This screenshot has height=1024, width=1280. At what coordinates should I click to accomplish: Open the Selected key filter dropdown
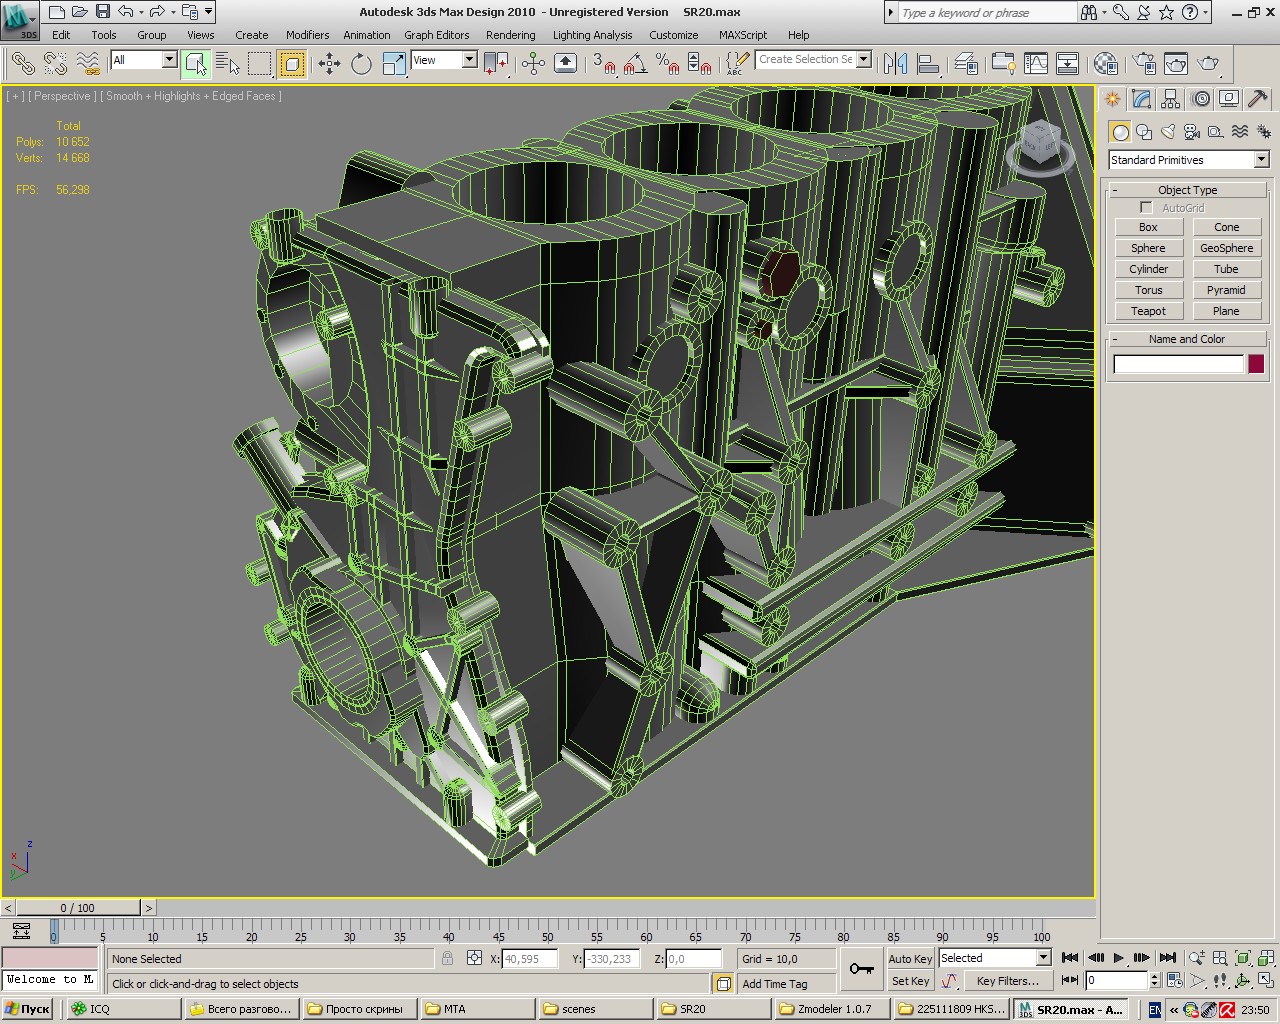994,958
